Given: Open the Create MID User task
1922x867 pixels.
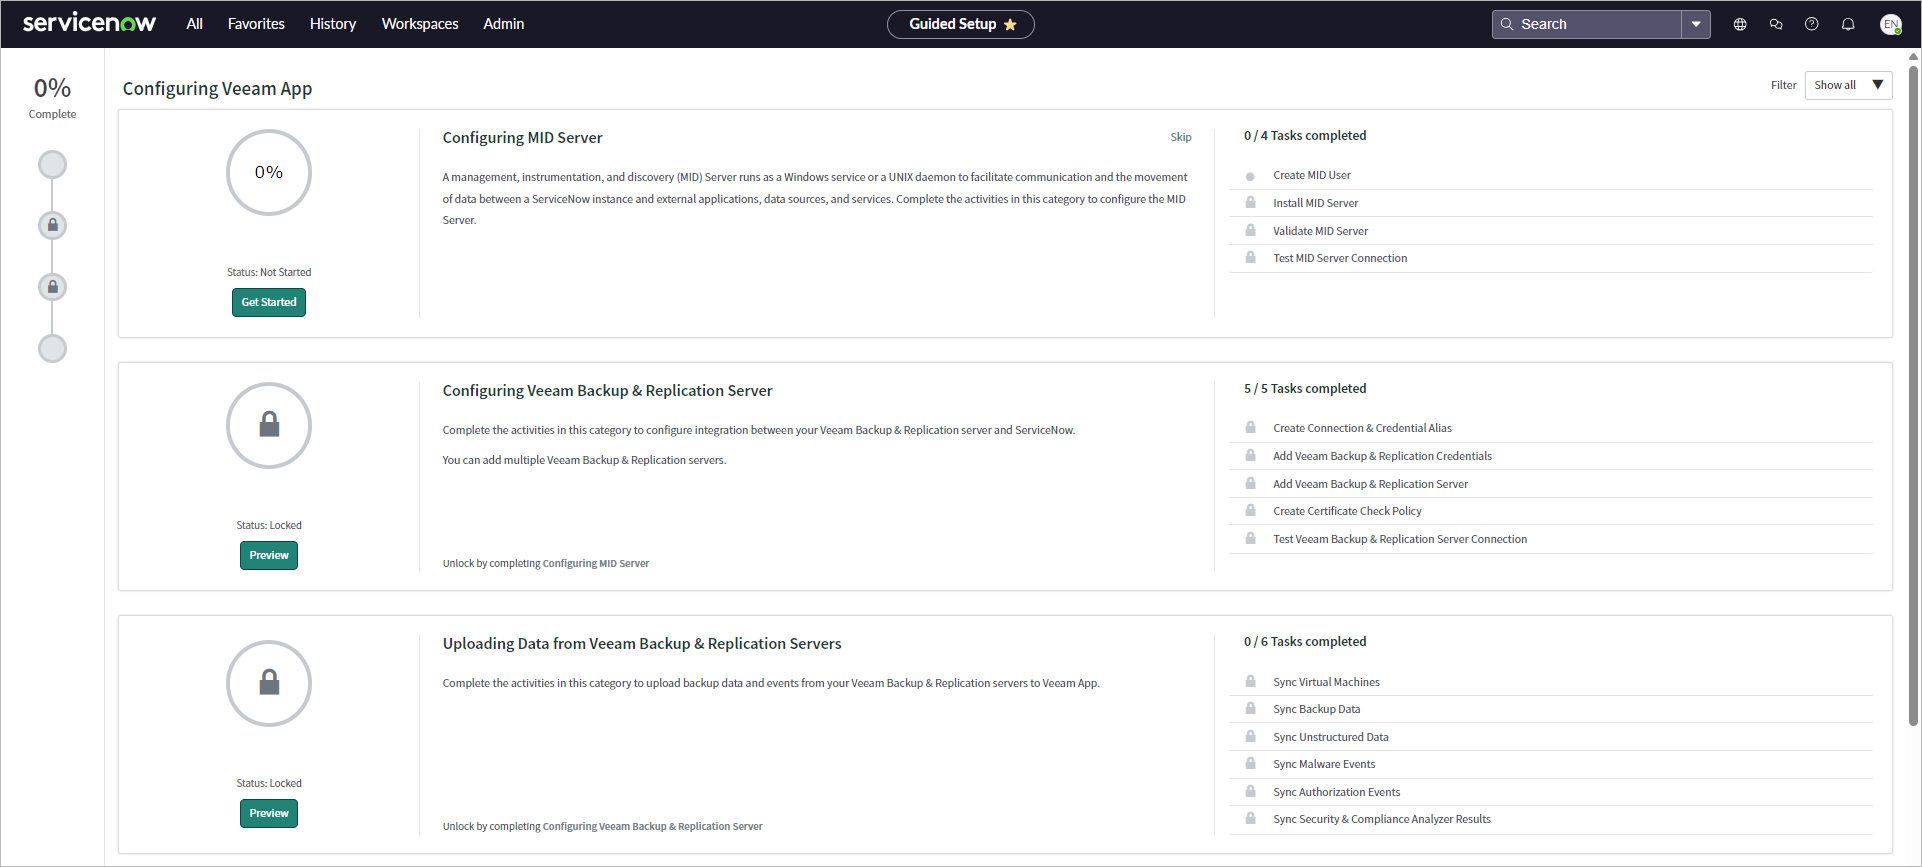Looking at the screenshot, I should [1312, 175].
